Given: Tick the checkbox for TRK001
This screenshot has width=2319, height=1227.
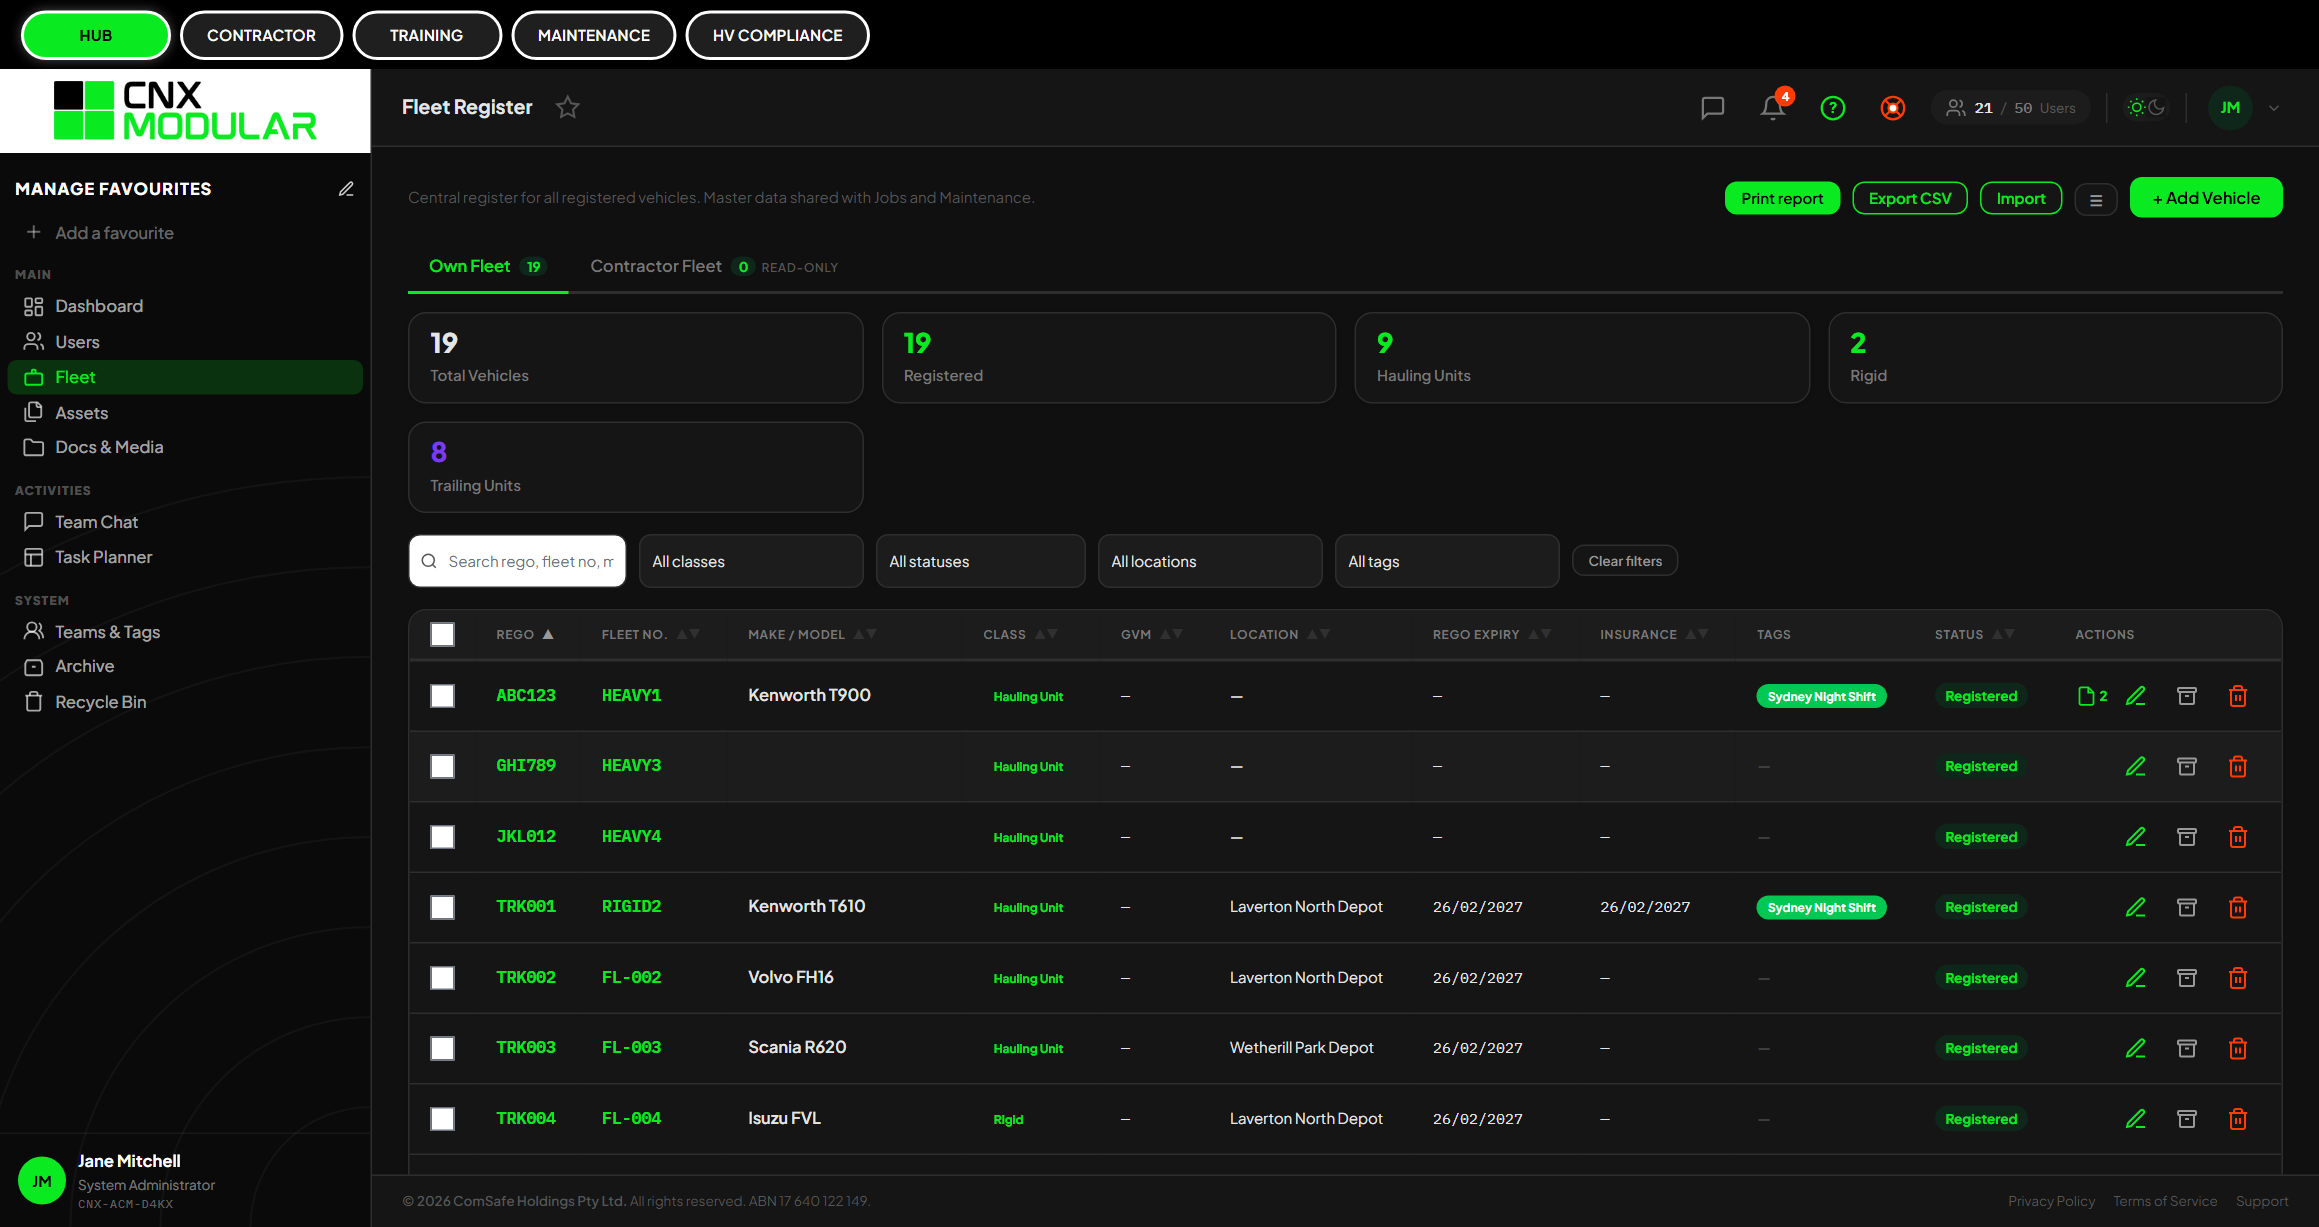Looking at the screenshot, I should (442, 907).
